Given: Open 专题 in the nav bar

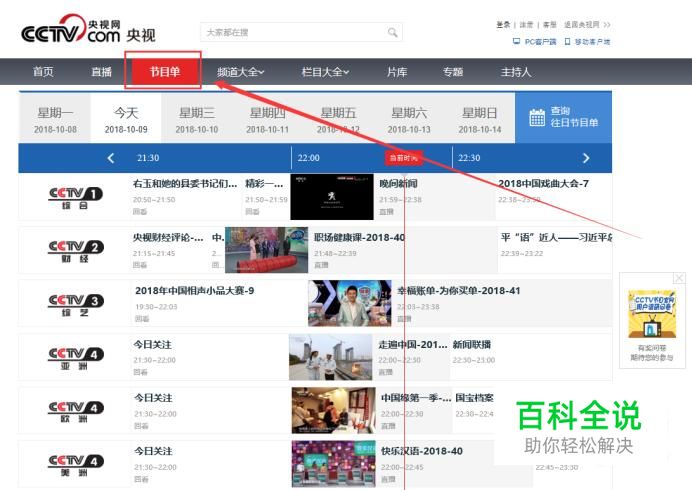Looking at the screenshot, I should point(453,72).
